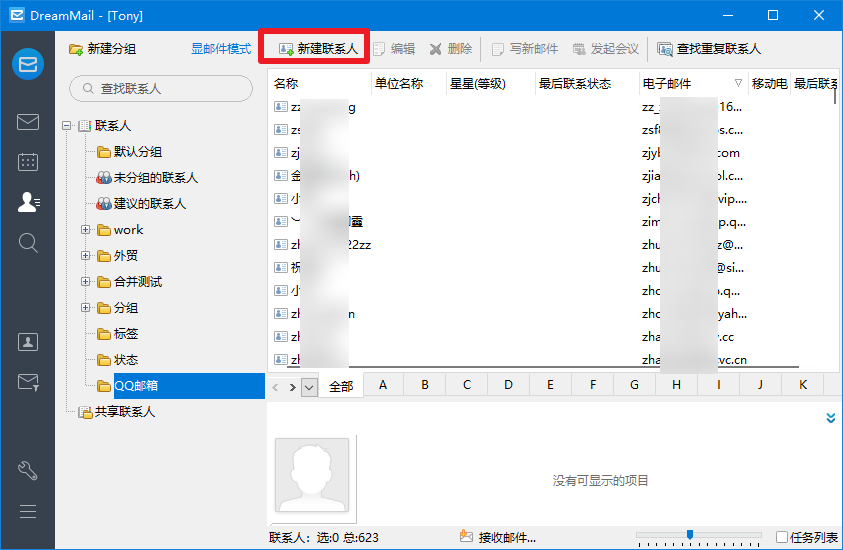
Task: Click the DreamMail logo icon in sidebar
Action: 28,64
